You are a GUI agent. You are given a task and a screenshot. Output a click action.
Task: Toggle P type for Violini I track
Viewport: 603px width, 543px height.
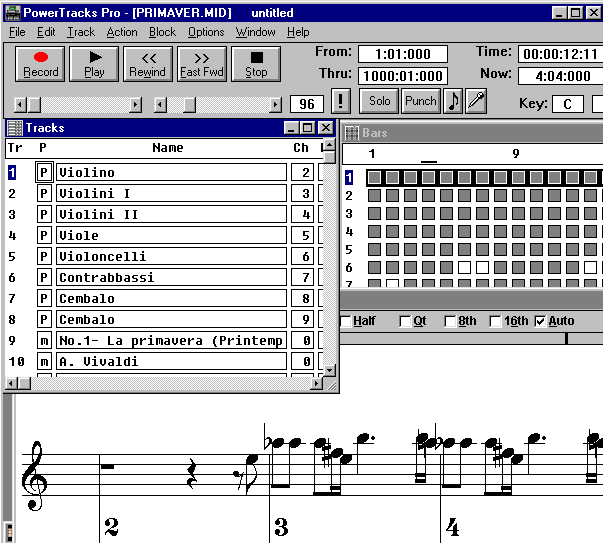(44, 193)
